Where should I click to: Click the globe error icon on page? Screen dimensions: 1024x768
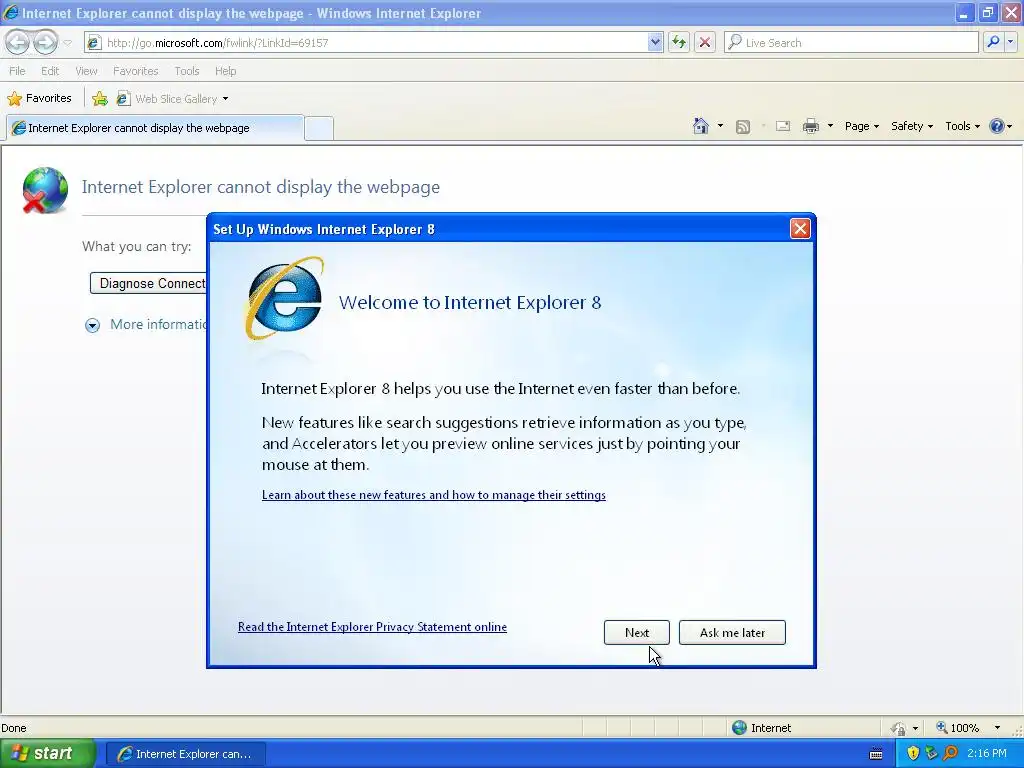click(x=45, y=190)
